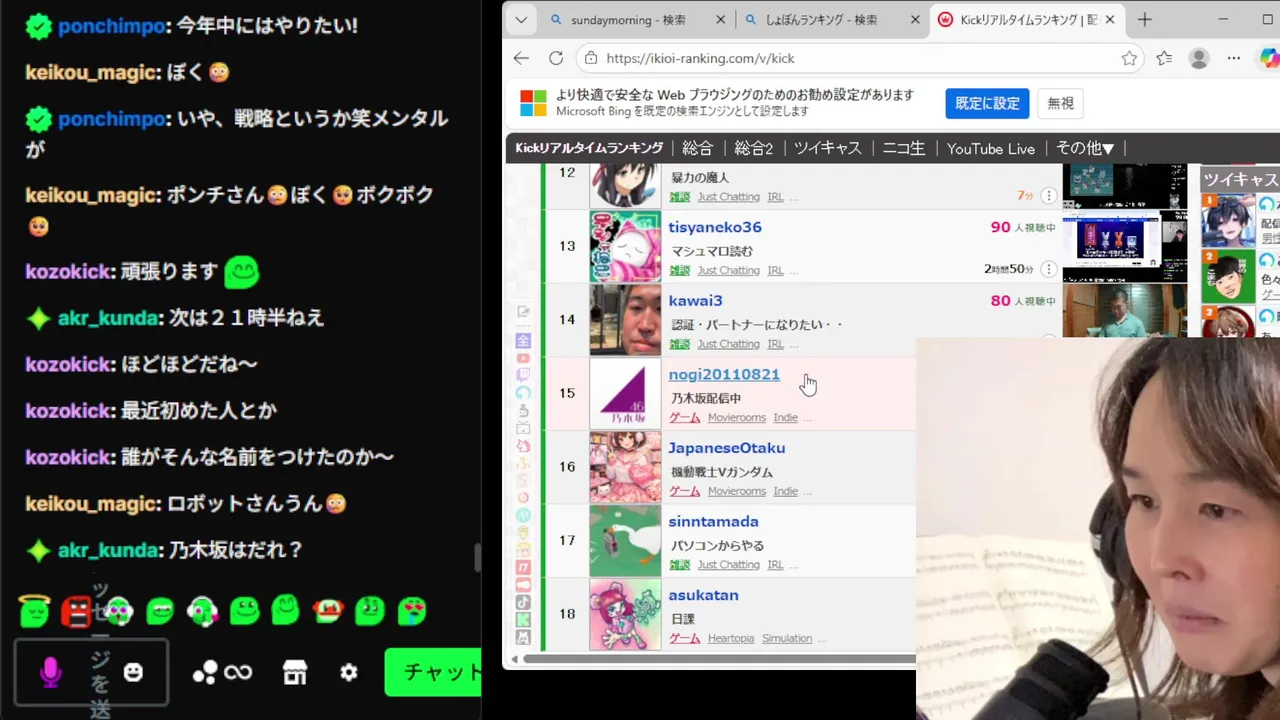Image resolution: width=1280 pixels, height=720 pixels.
Task: Open the emoji picker smiley icon
Action: tap(133, 673)
